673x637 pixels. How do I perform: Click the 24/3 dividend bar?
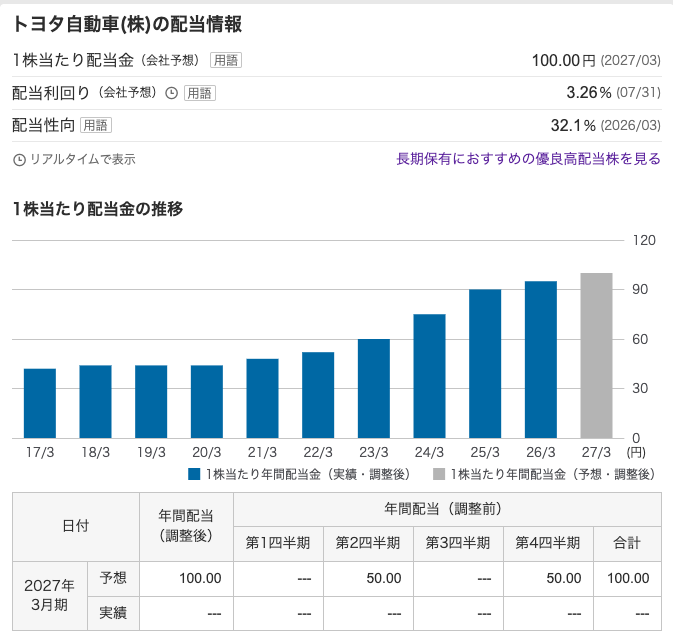pyautogui.click(x=430, y=376)
